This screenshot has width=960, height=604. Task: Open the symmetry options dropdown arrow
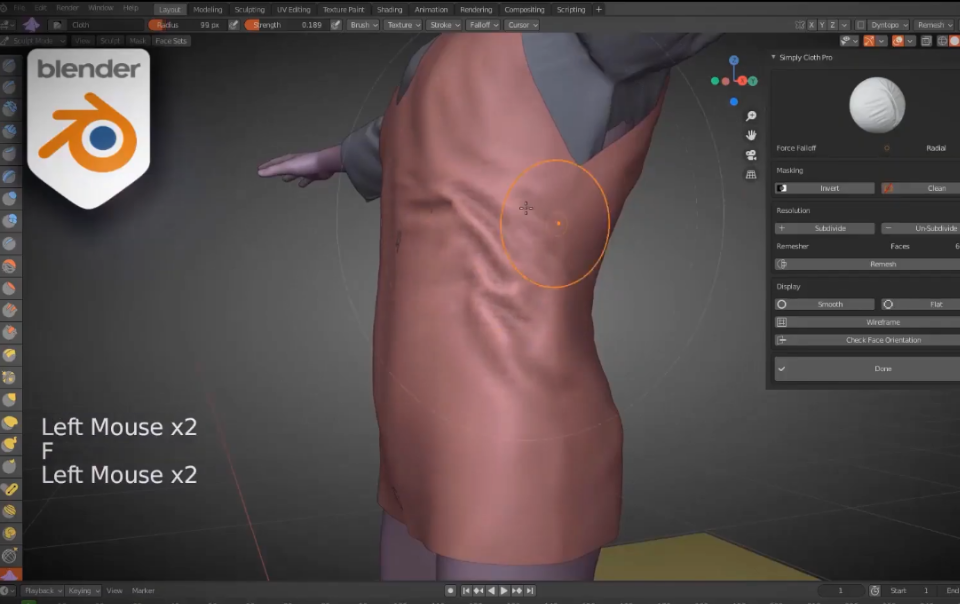pos(844,25)
